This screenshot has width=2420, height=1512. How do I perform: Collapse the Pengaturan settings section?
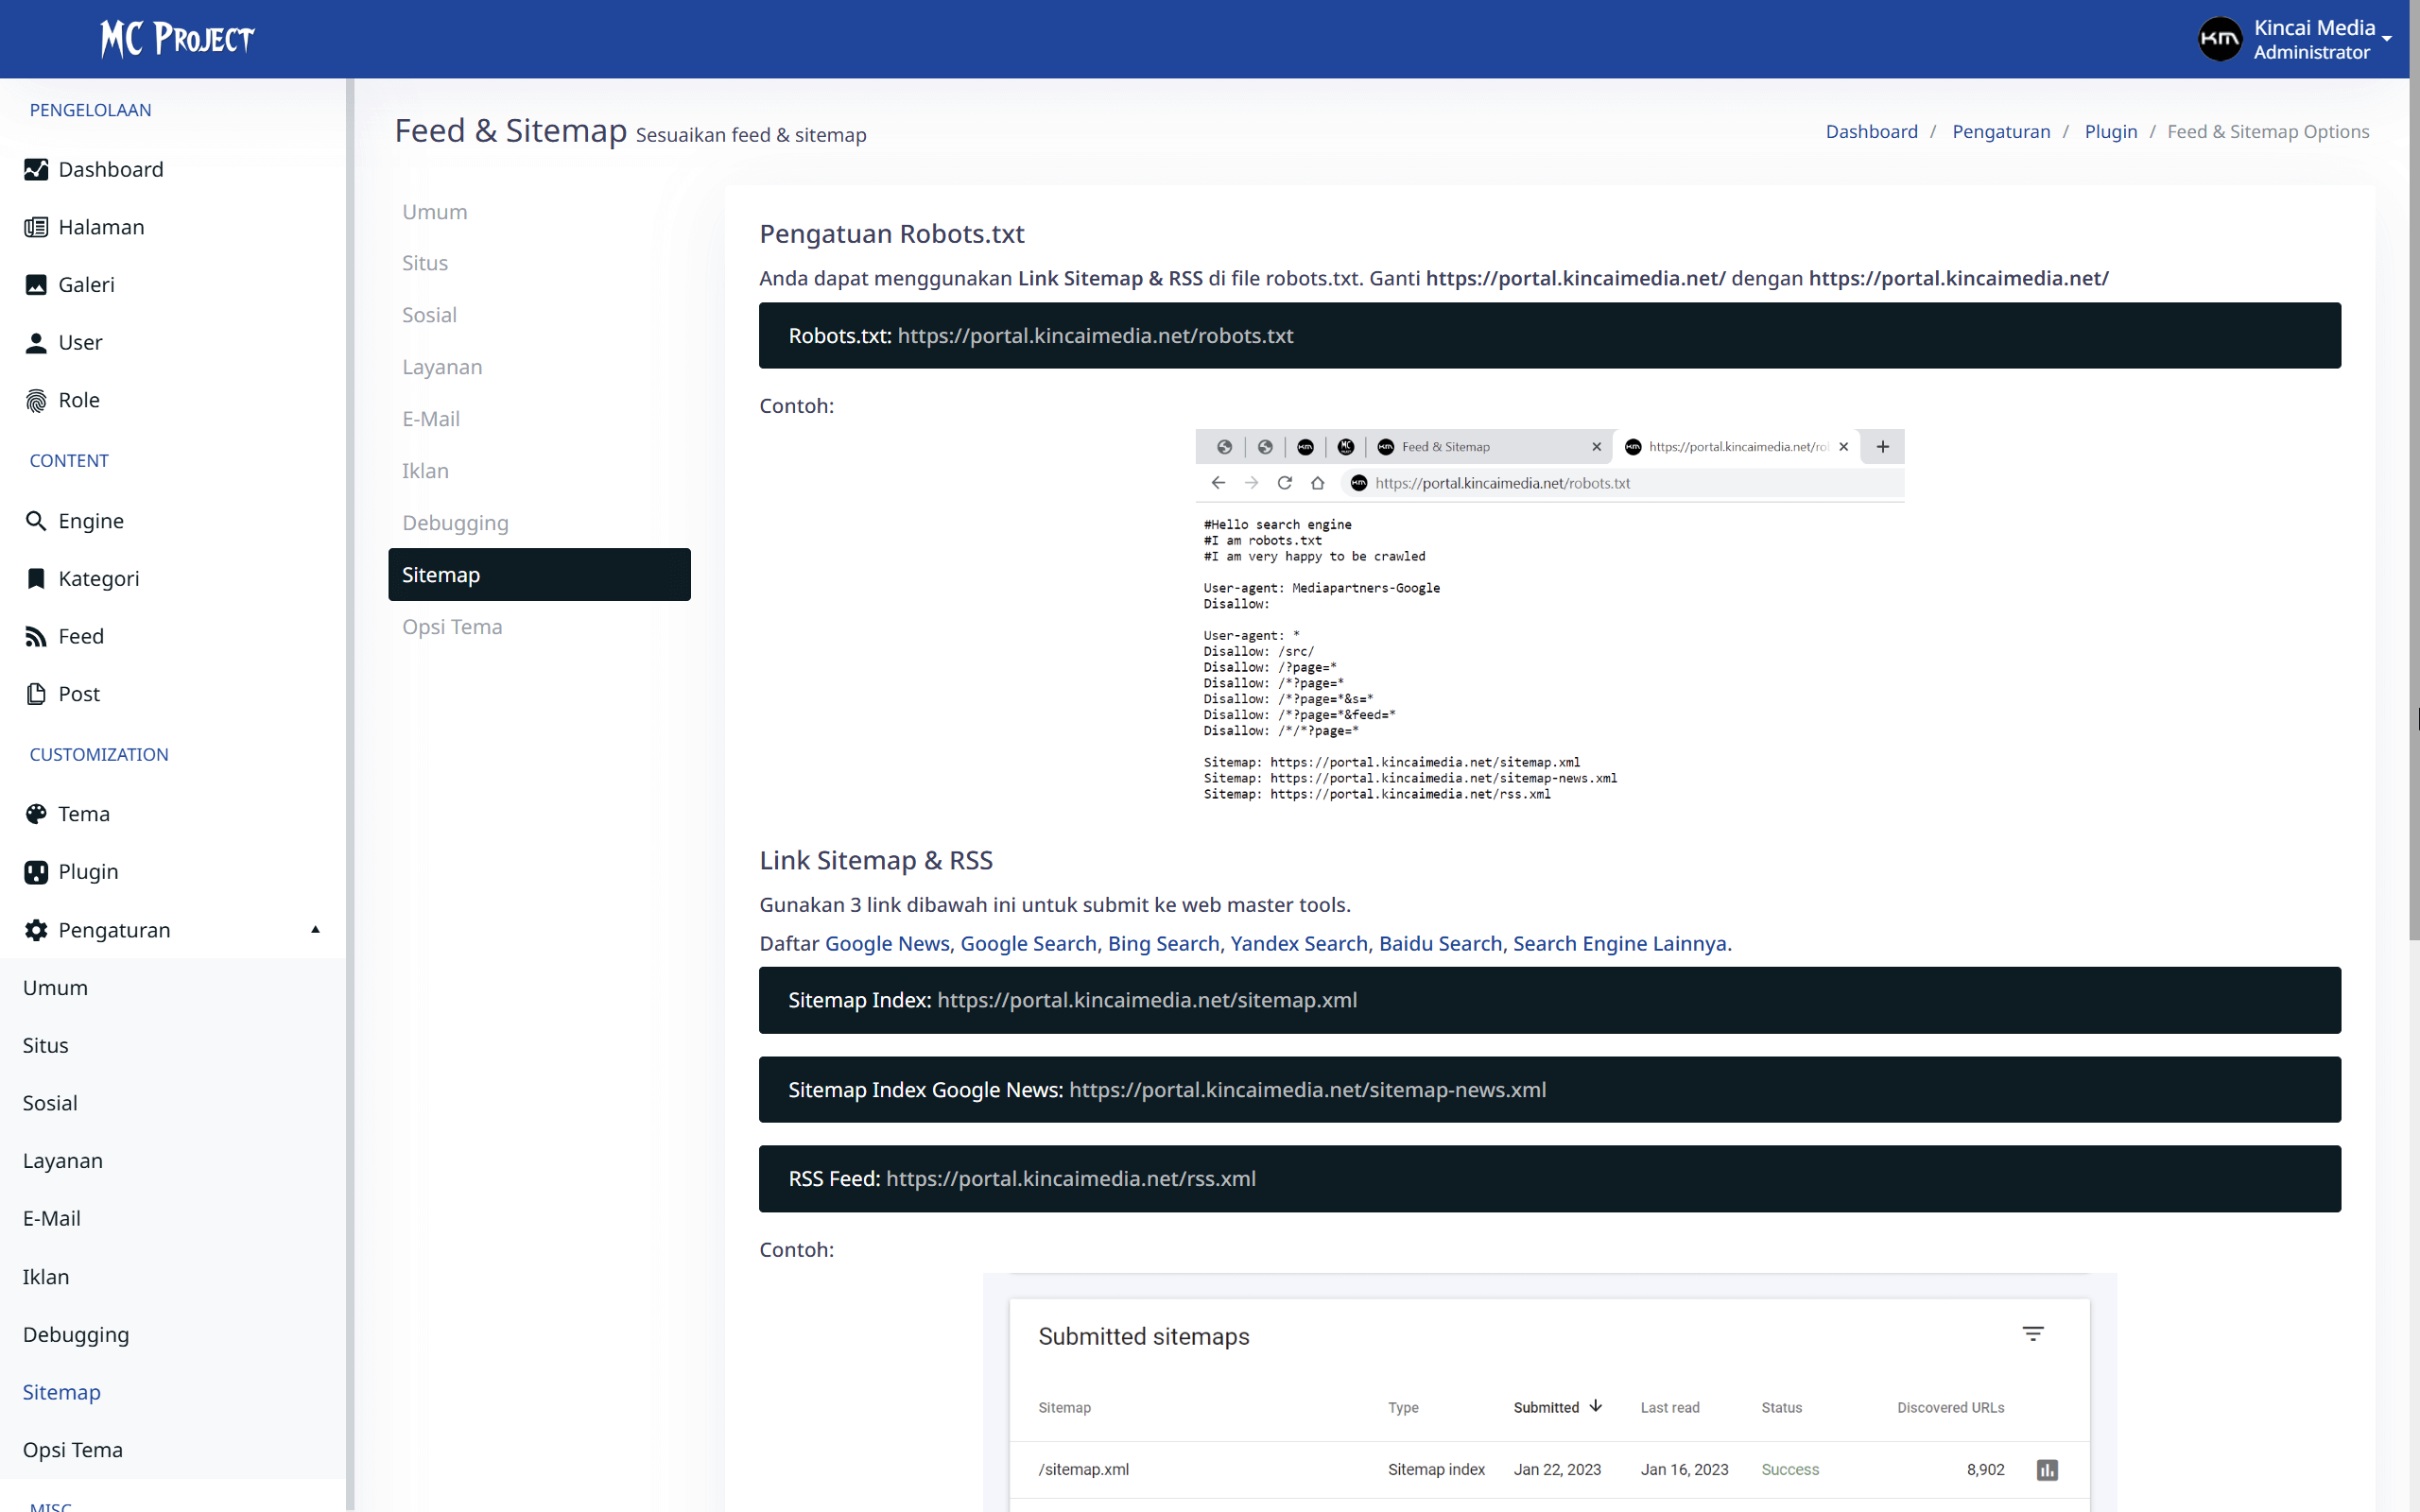pyautogui.click(x=315, y=929)
